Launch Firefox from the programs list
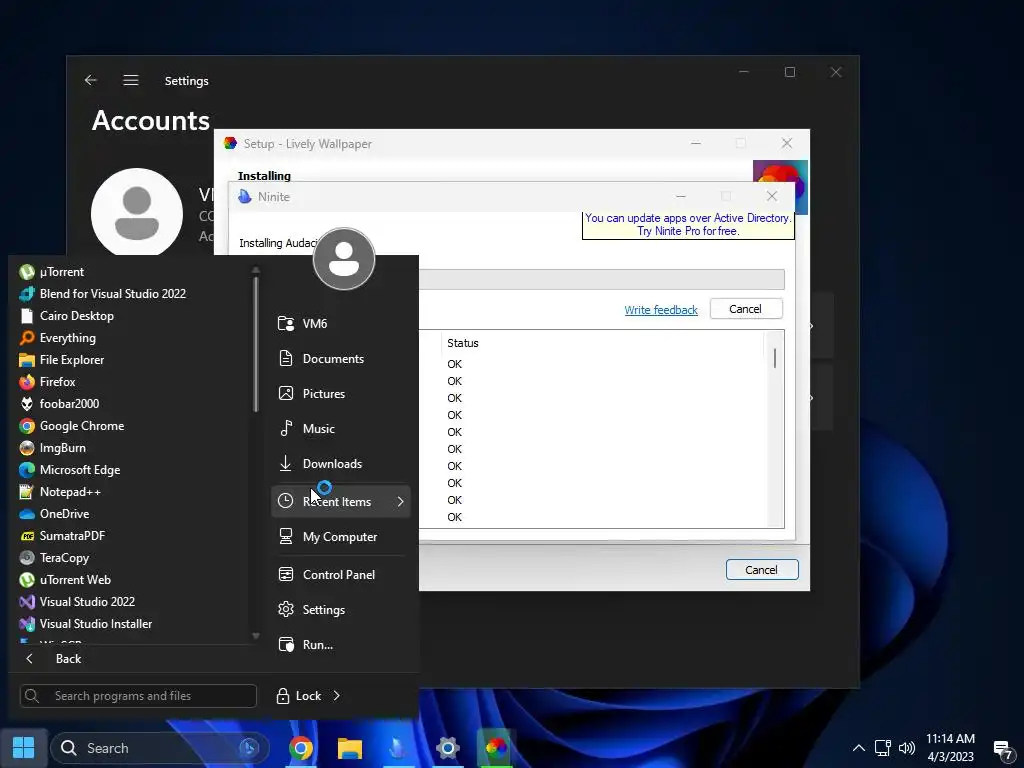Image resolution: width=1024 pixels, height=768 pixels. tap(48, 381)
